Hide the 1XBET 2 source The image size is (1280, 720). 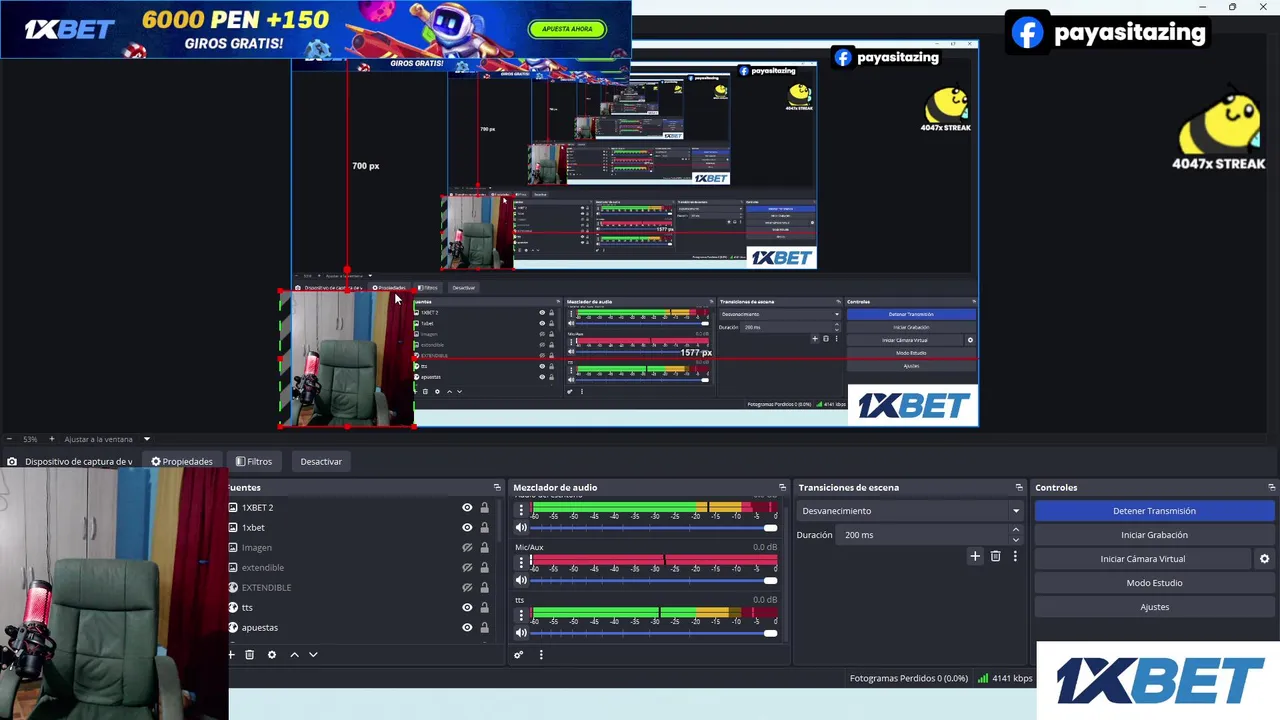point(467,507)
